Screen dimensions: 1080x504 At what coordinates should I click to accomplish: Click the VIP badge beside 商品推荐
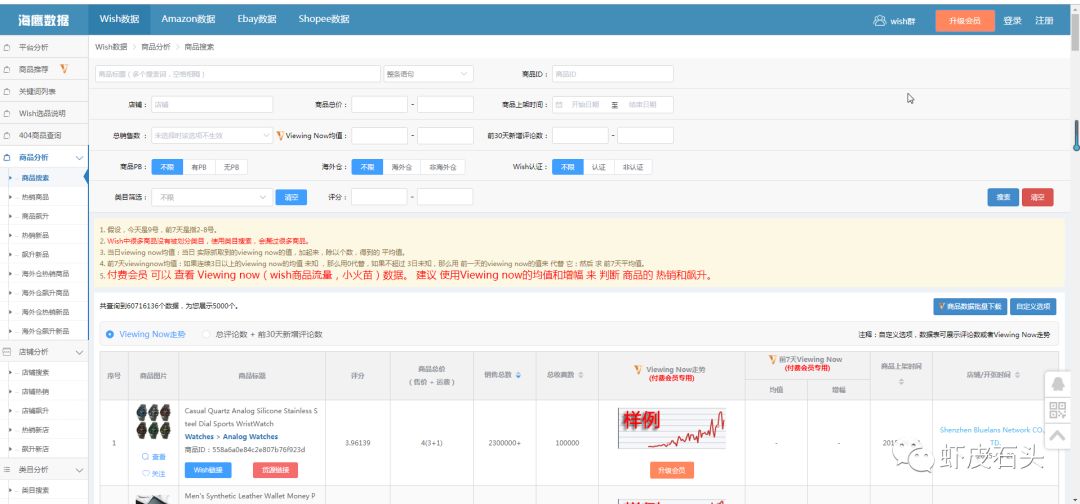[64, 69]
